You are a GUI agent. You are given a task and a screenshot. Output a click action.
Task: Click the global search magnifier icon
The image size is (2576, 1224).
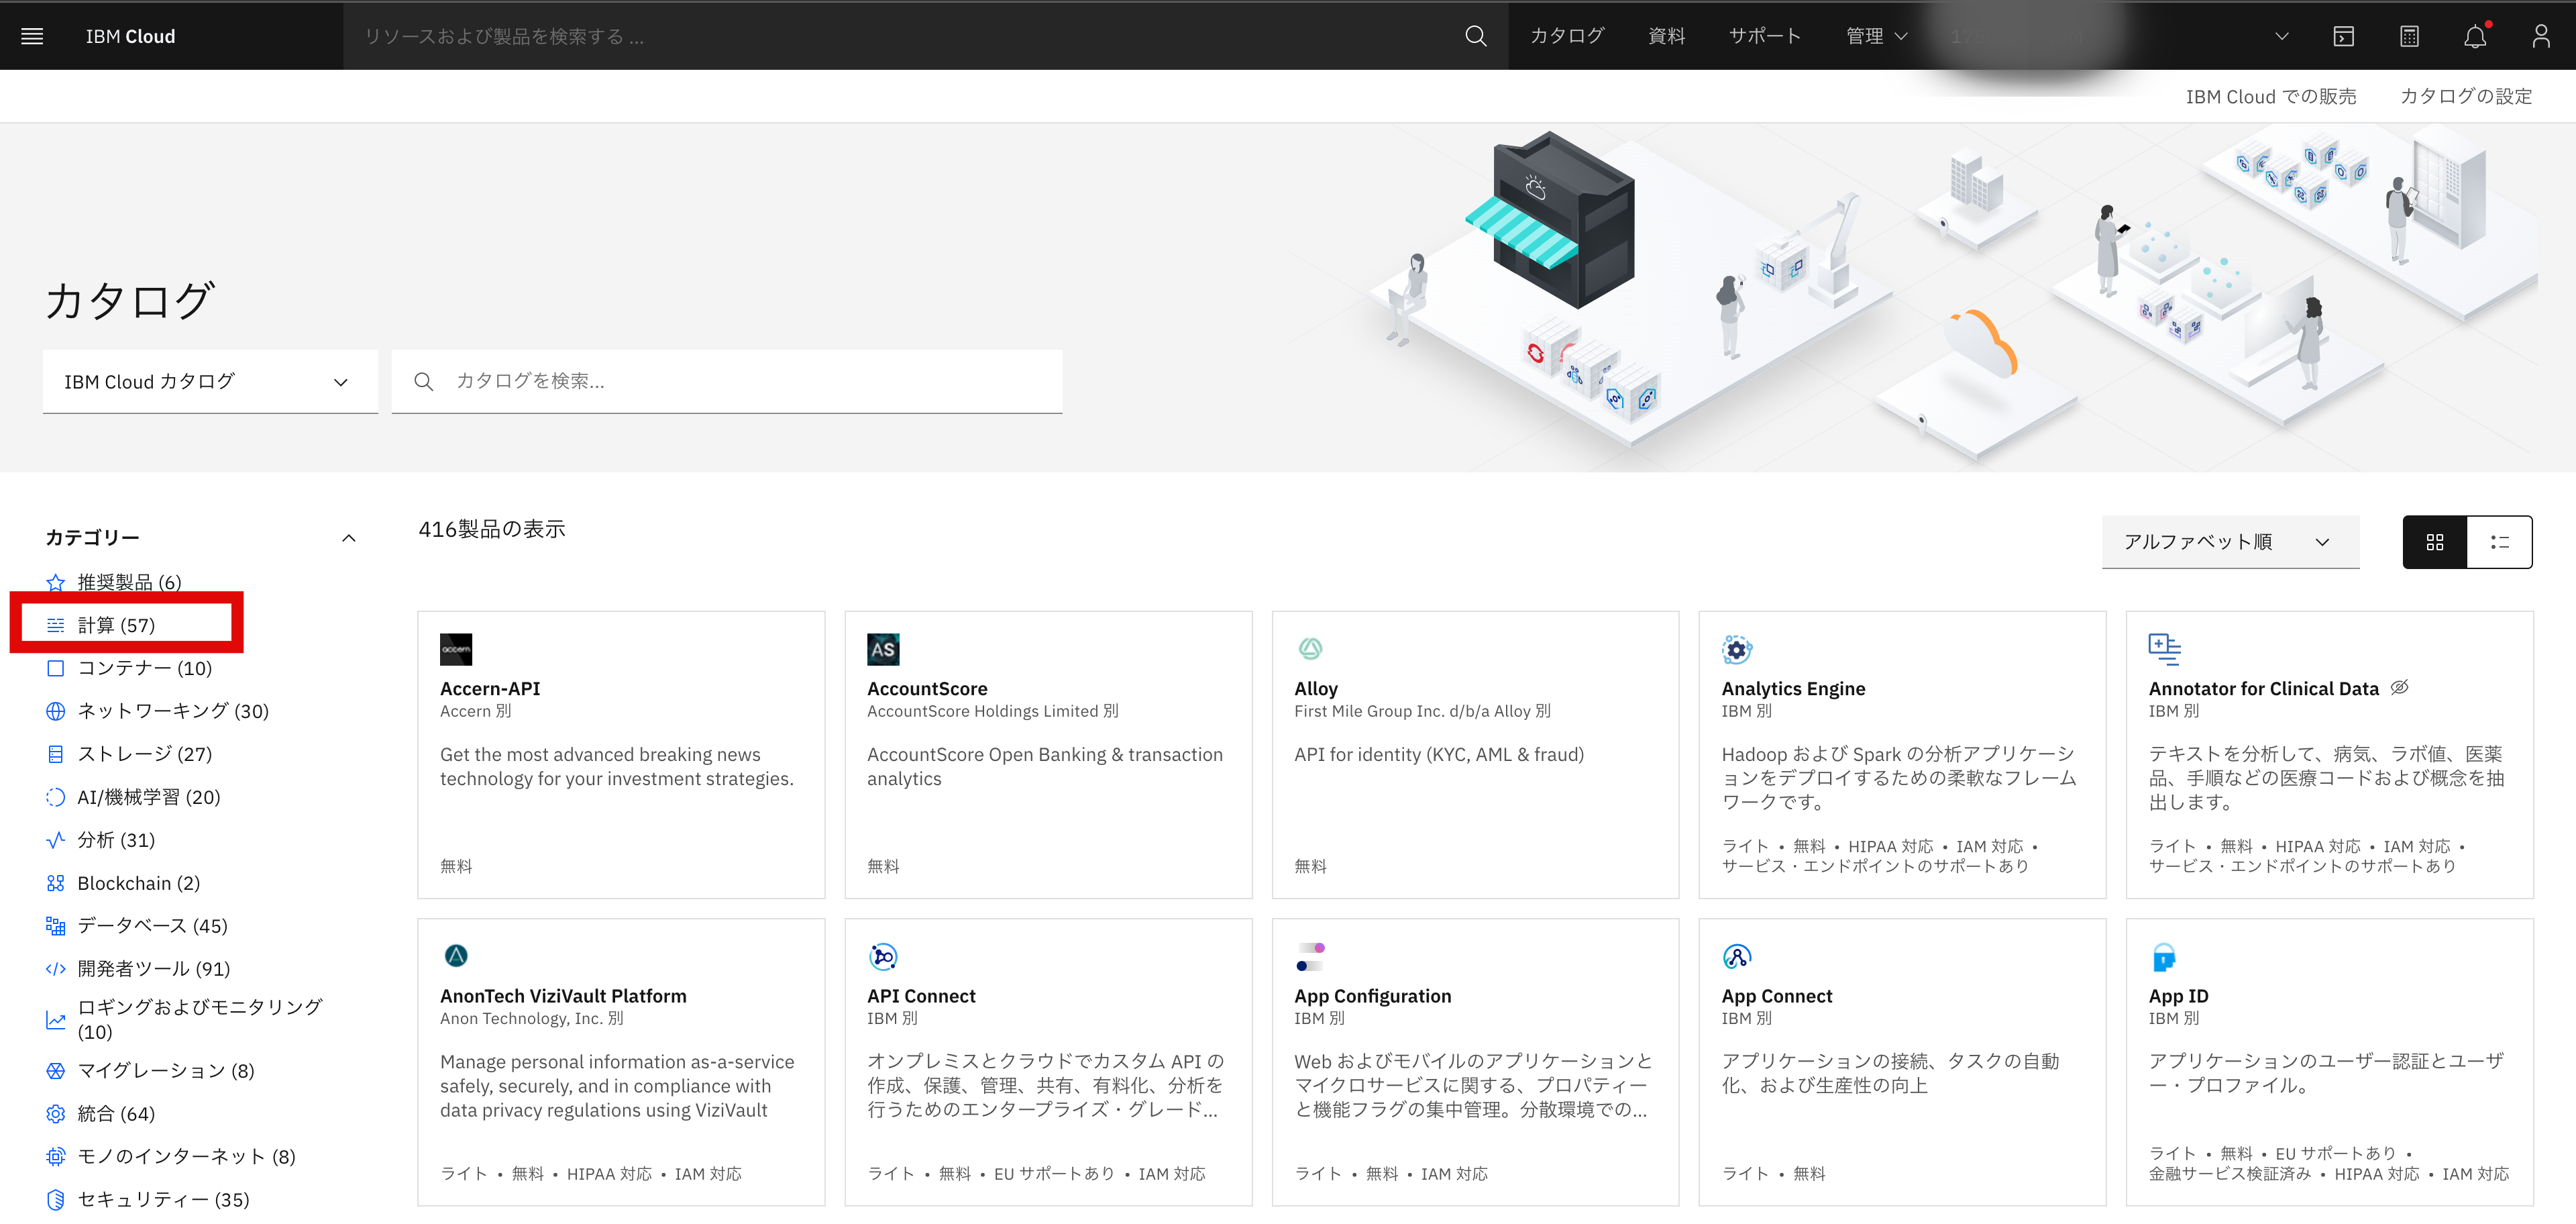1475,36
